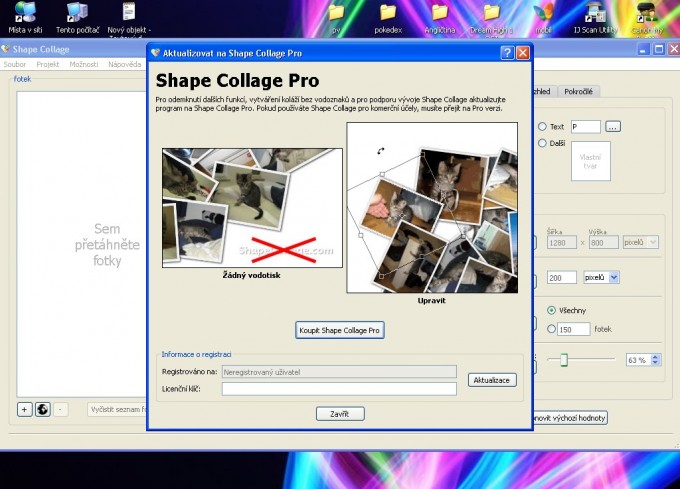This screenshot has height=489, width=680.
Task: Click the Vlastní tvar custom shape box
Action: pyautogui.click(x=591, y=161)
